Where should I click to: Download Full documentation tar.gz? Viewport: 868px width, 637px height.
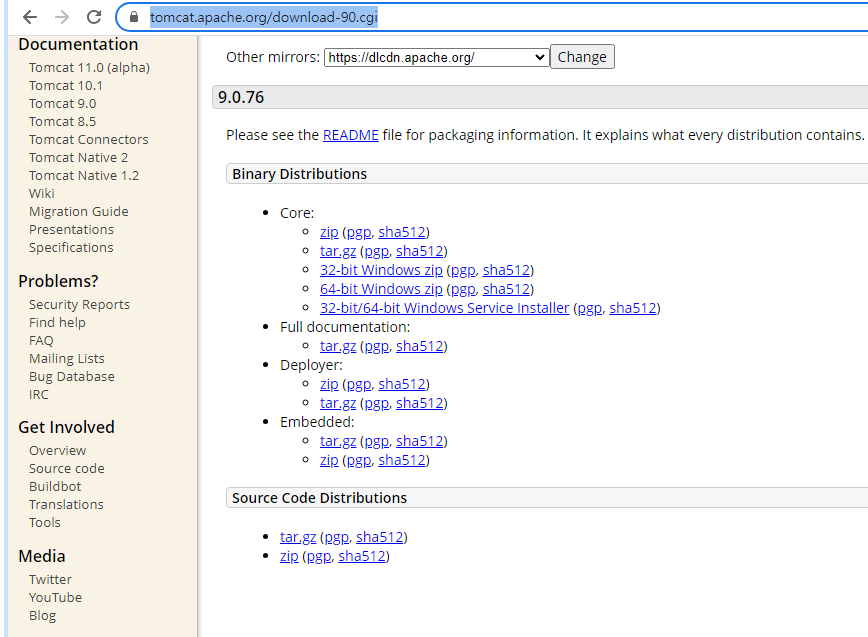(x=338, y=346)
